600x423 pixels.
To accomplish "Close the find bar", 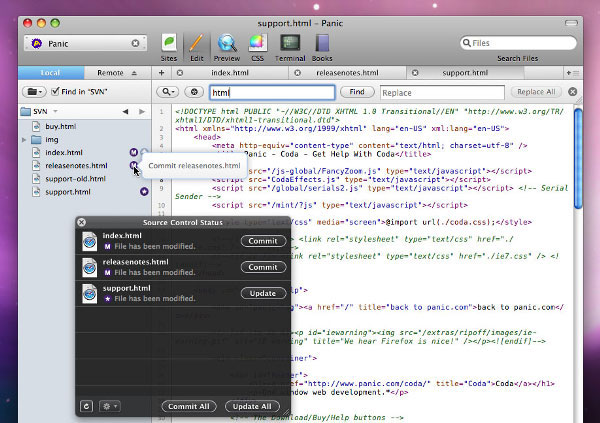I will click(572, 92).
